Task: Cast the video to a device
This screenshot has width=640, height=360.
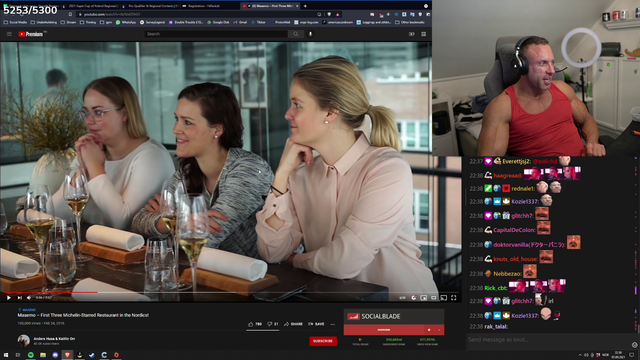Action: (444, 298)
